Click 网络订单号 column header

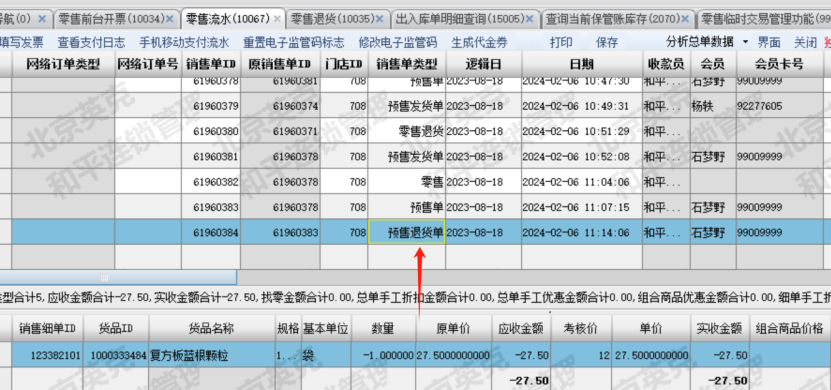click(148, 64)
